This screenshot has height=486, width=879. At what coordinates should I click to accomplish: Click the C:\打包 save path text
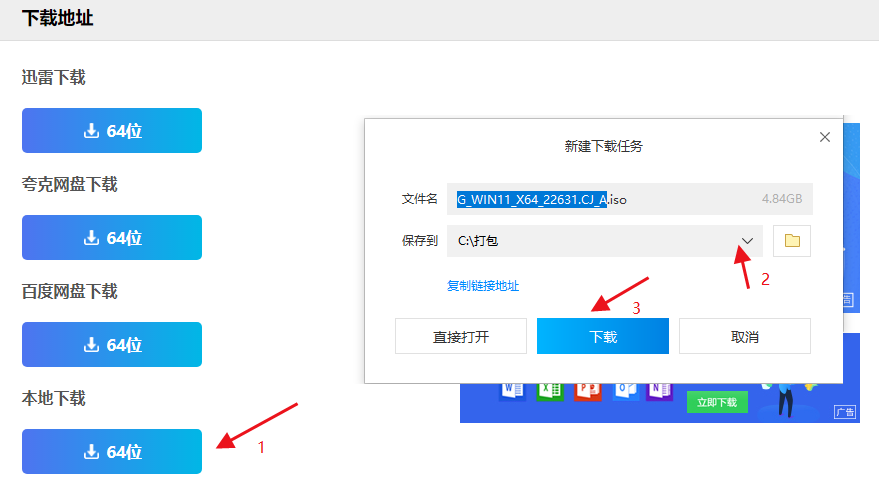478,241
